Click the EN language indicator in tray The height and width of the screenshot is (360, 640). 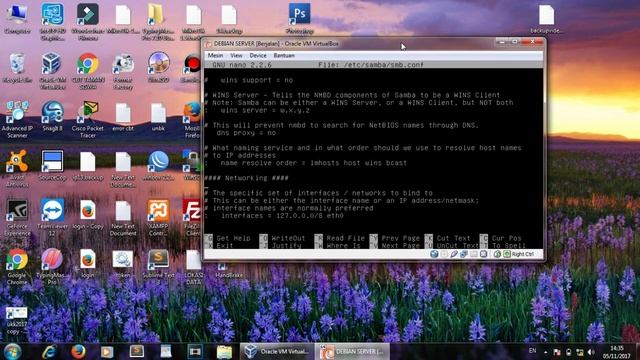click(x=532, y=351)
